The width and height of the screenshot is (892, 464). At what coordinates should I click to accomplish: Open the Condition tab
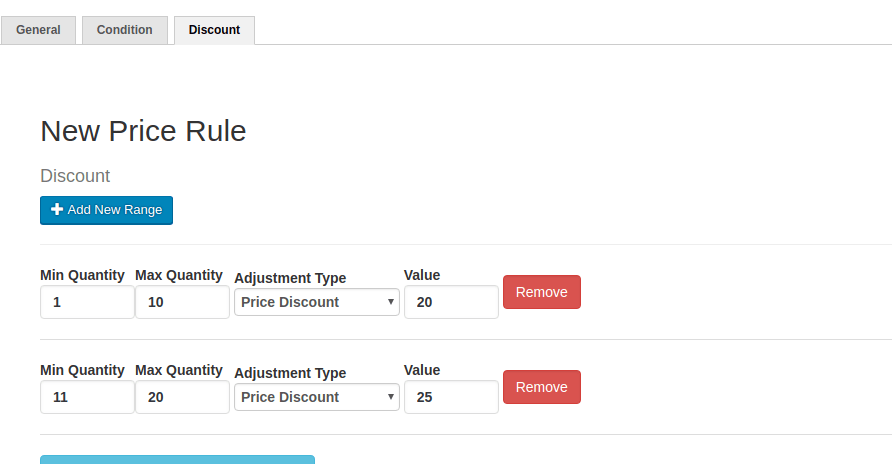124,30
